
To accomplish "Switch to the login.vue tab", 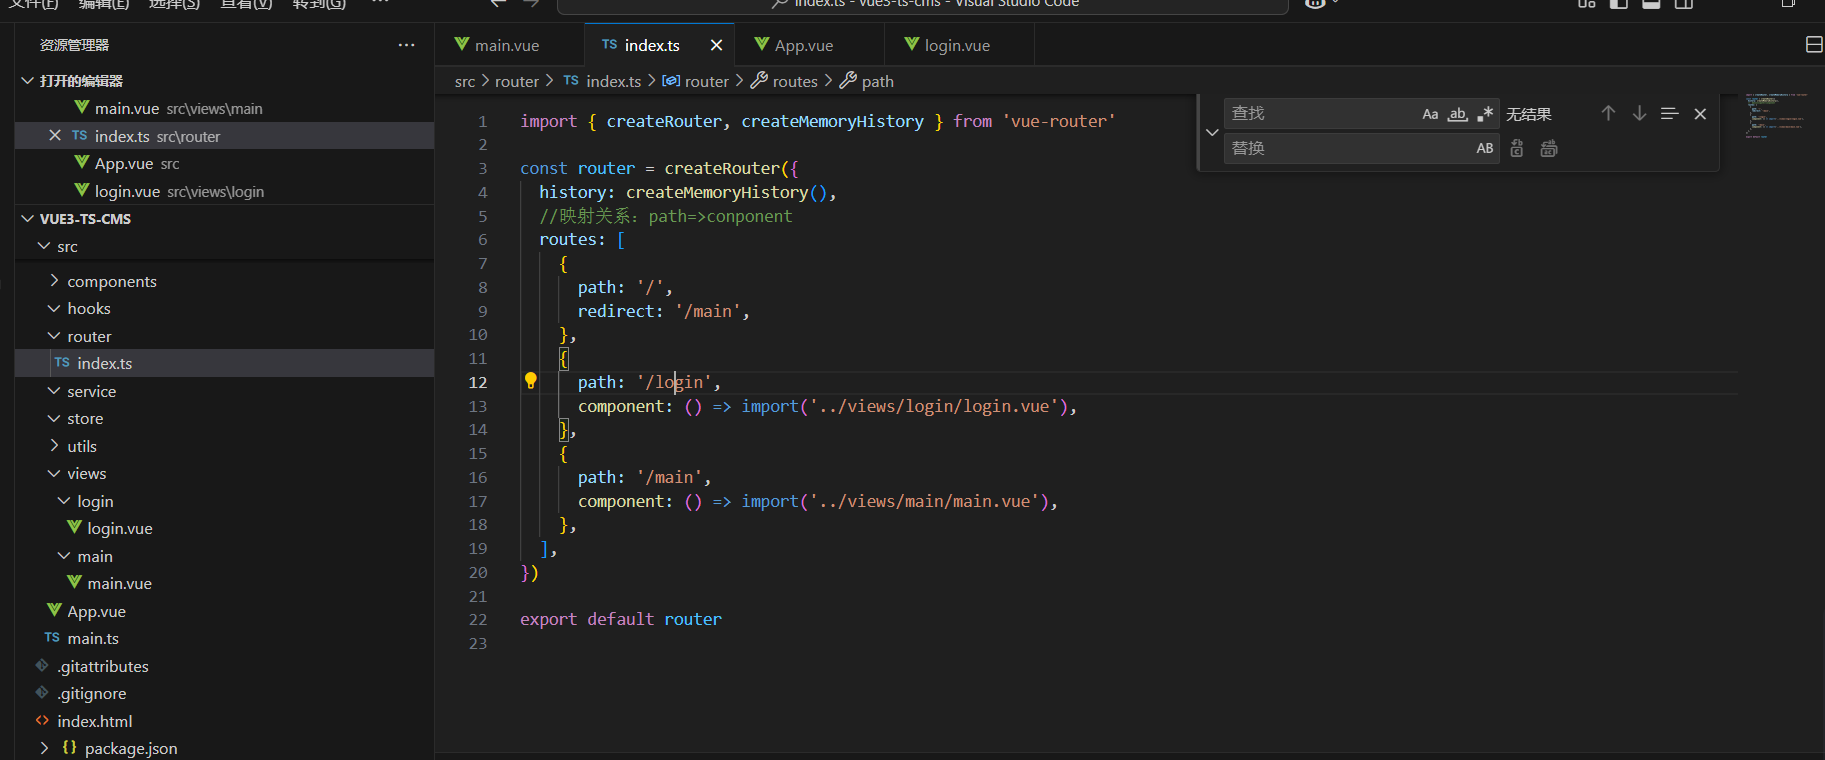I will [x=956, y=45].
